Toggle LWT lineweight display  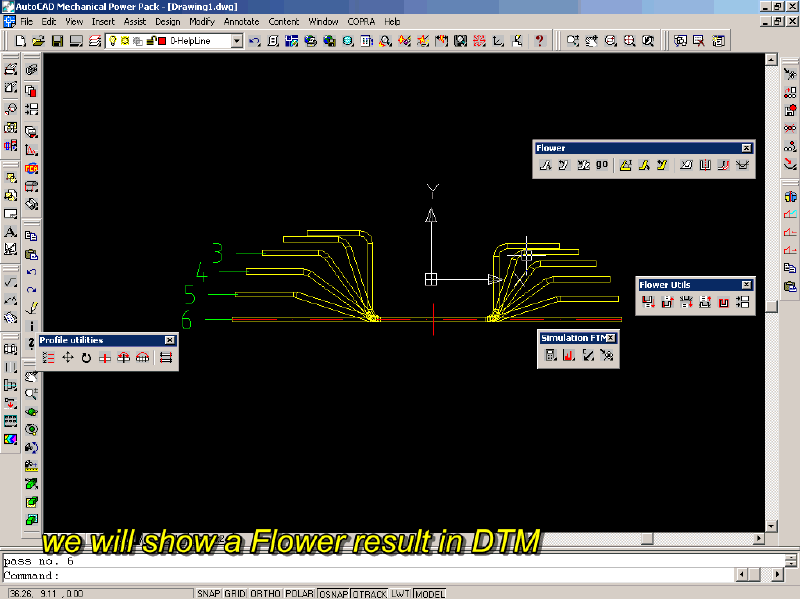click(401, 594)
